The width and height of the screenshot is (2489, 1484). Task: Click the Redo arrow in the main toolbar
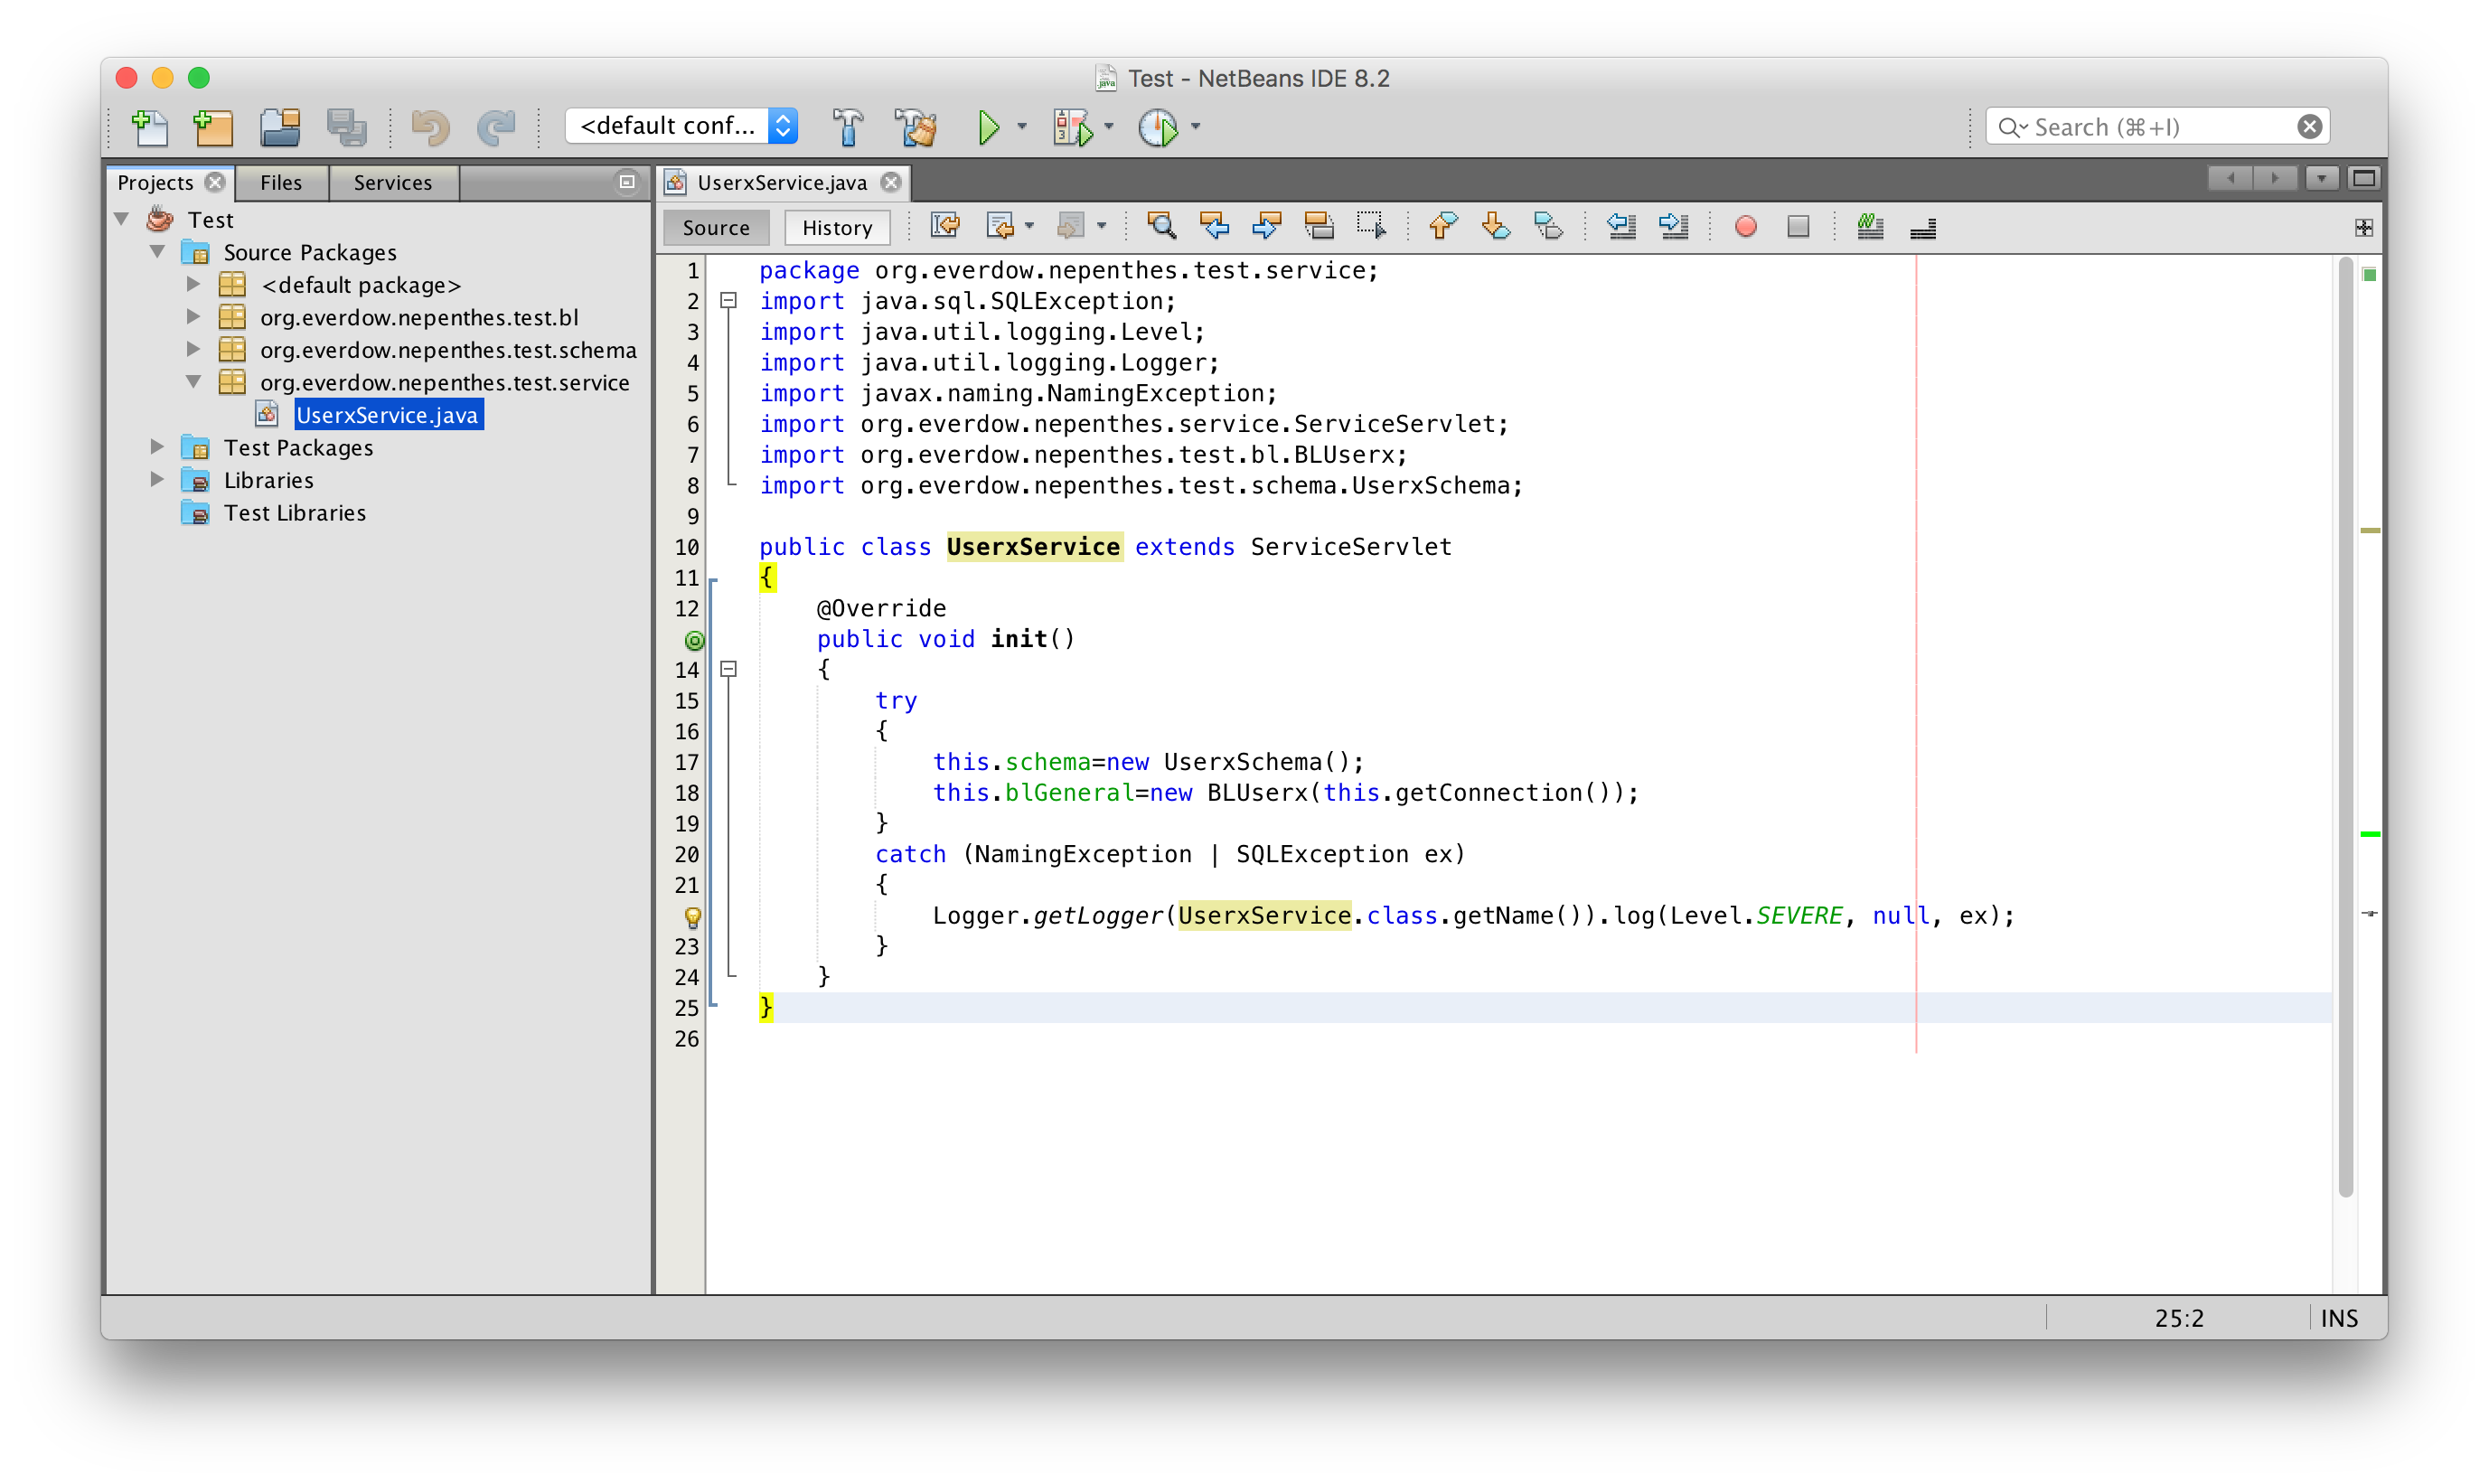496,127
